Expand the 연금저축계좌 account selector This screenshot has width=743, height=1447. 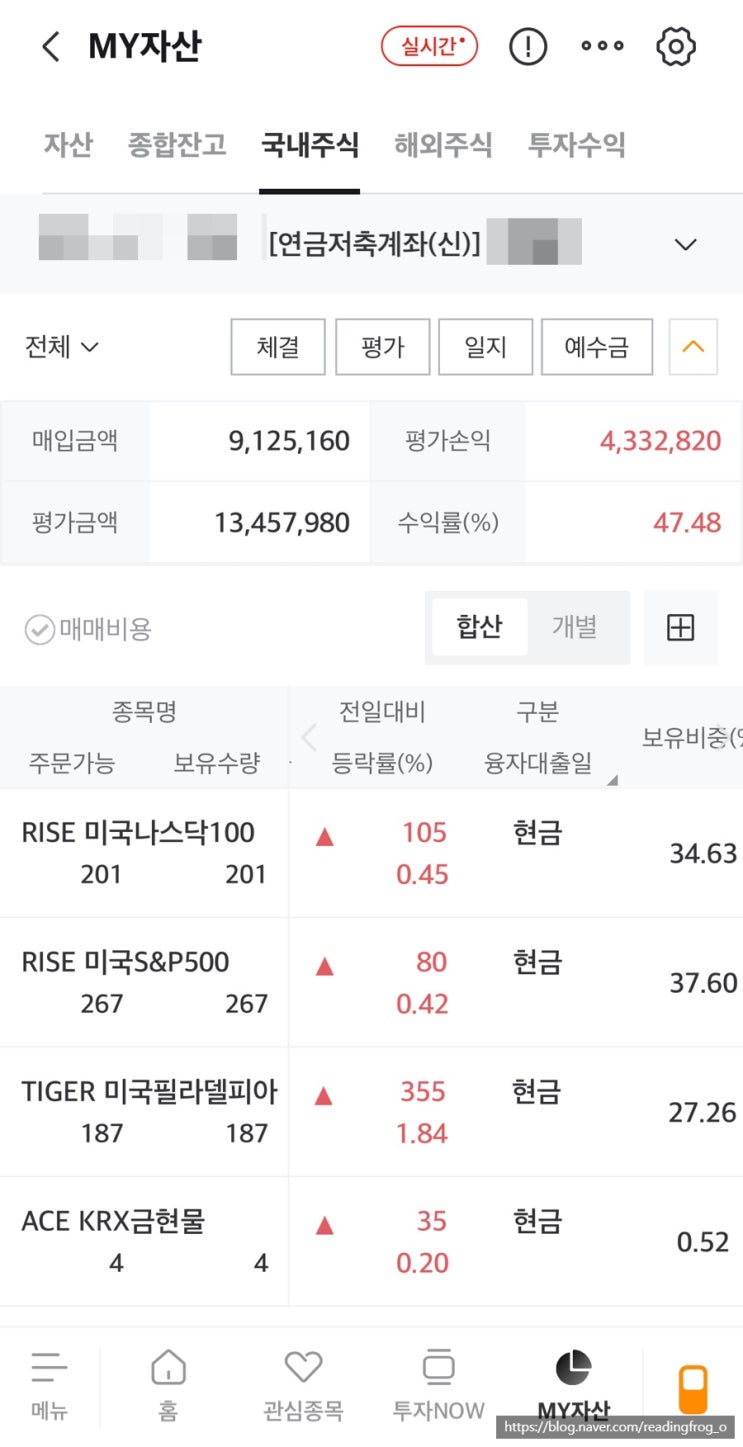(685, 245)
